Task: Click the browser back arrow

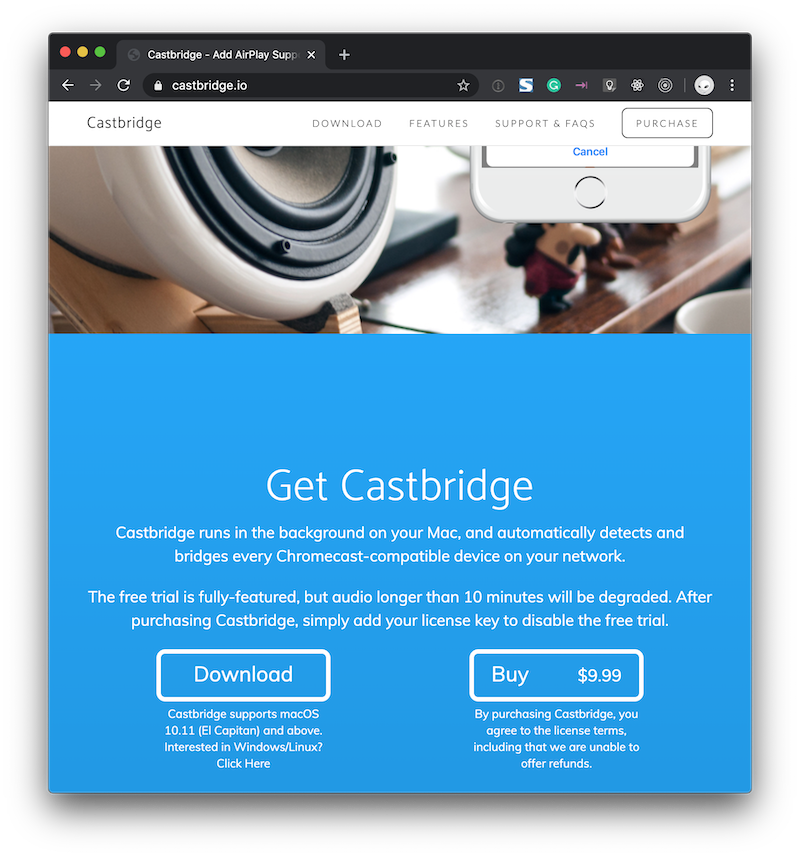Action: [x=68, y=85]
